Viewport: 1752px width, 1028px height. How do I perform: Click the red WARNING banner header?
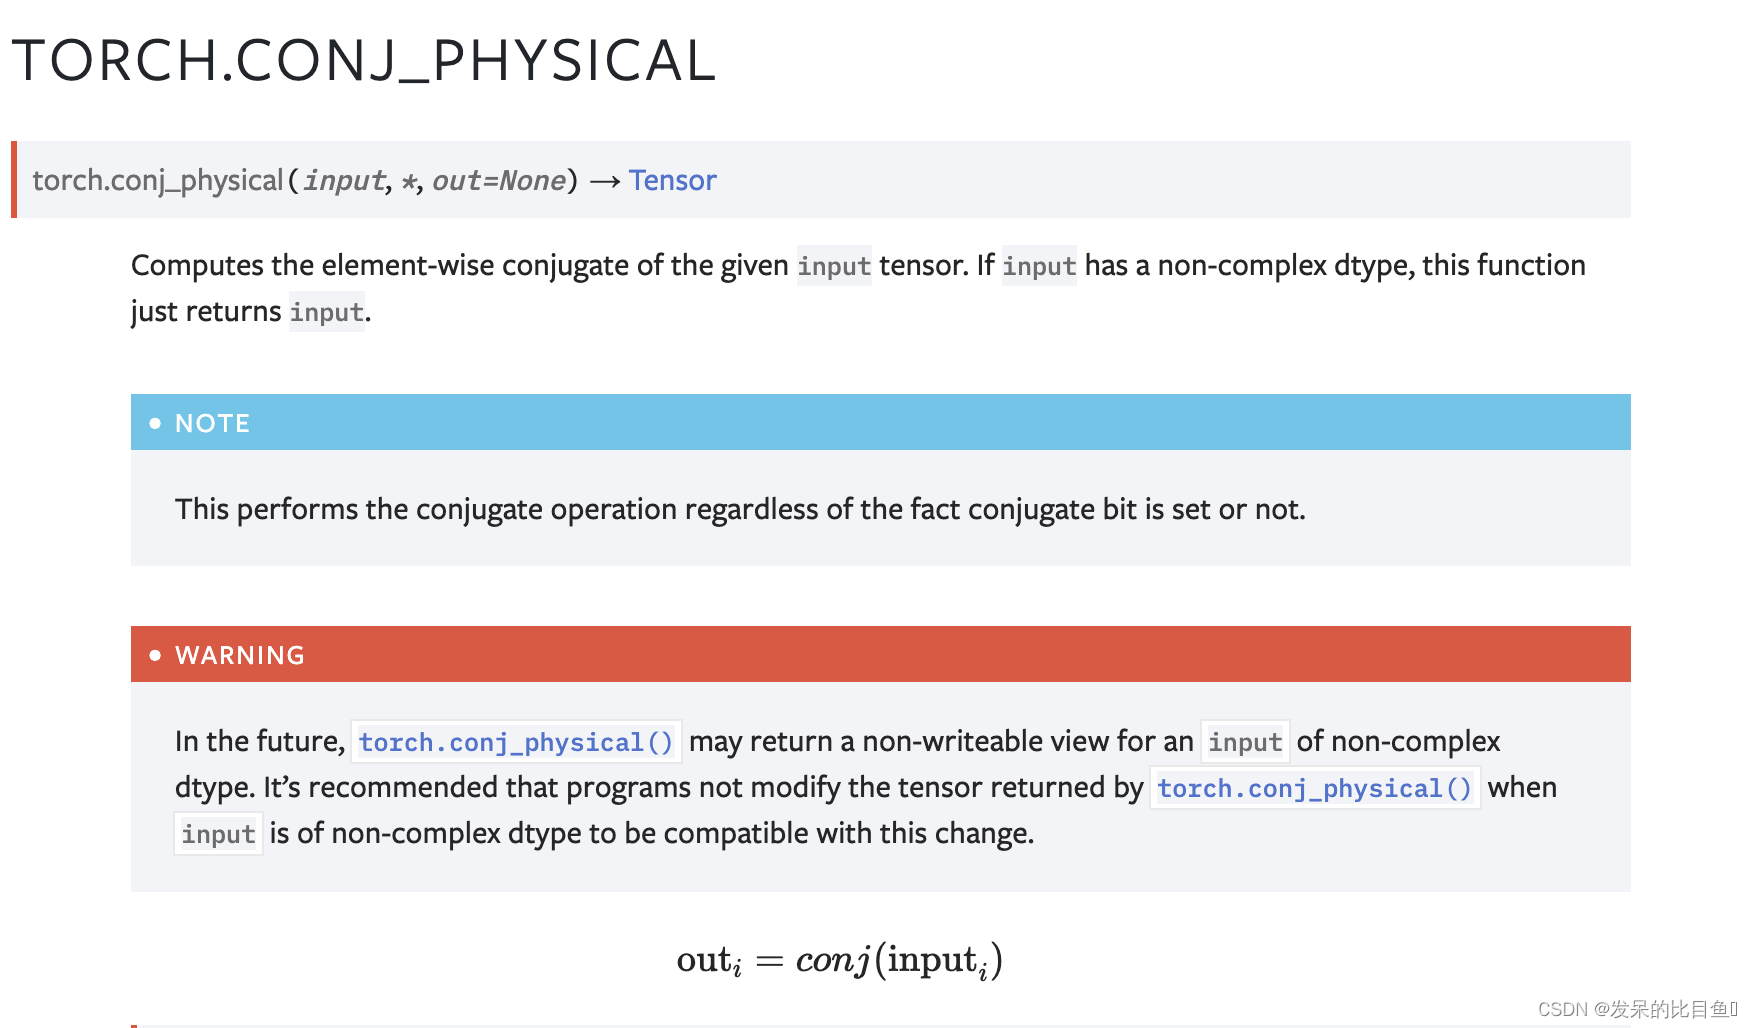click(881, 654)
